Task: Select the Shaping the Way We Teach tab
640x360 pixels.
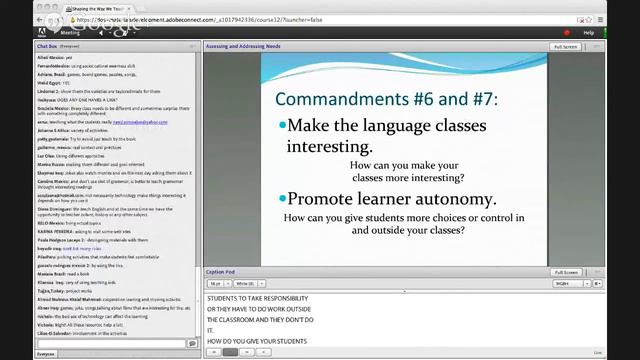Action: click(x=97, y=9)
